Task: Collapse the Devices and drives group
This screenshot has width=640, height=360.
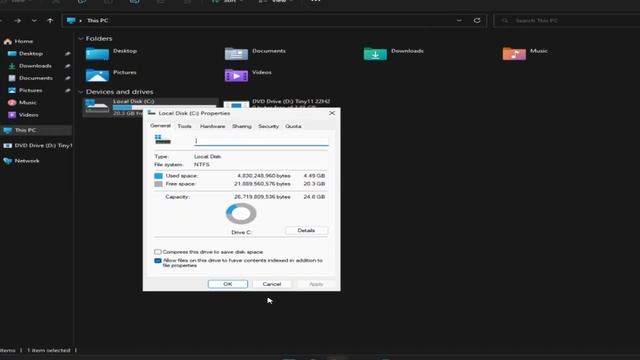Action: pyautogui.click(x=80, y=92)
